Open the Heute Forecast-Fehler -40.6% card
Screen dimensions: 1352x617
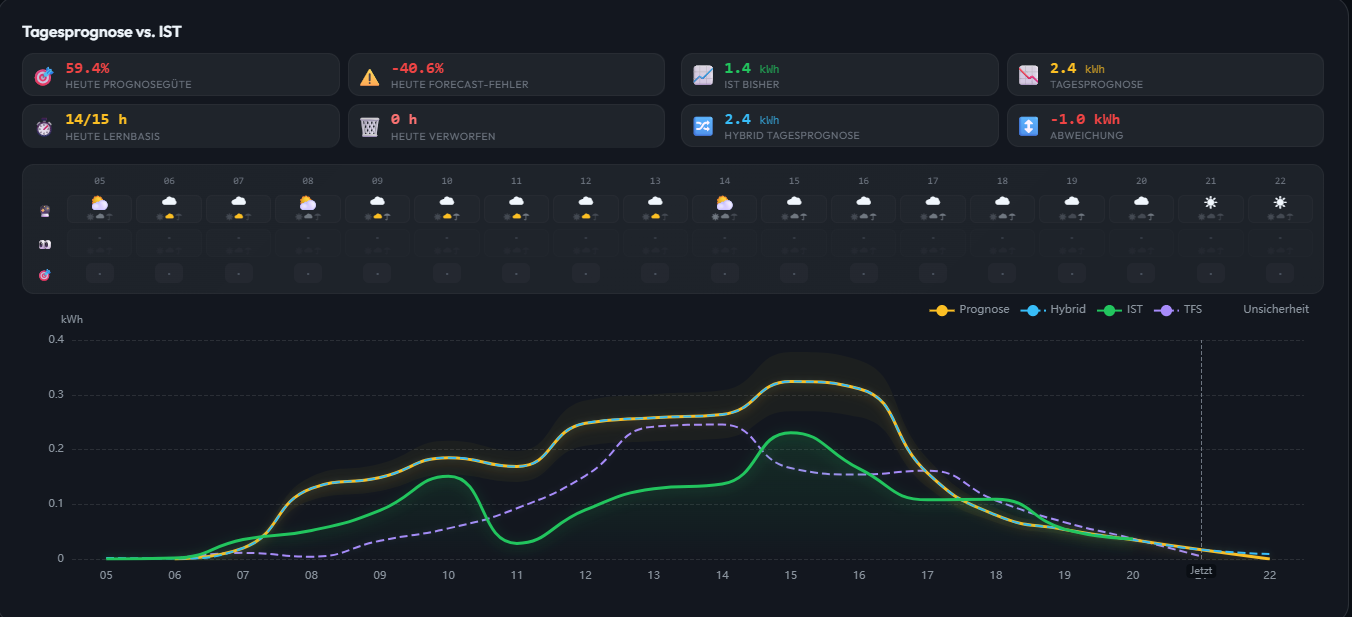(x=506, y=74)
